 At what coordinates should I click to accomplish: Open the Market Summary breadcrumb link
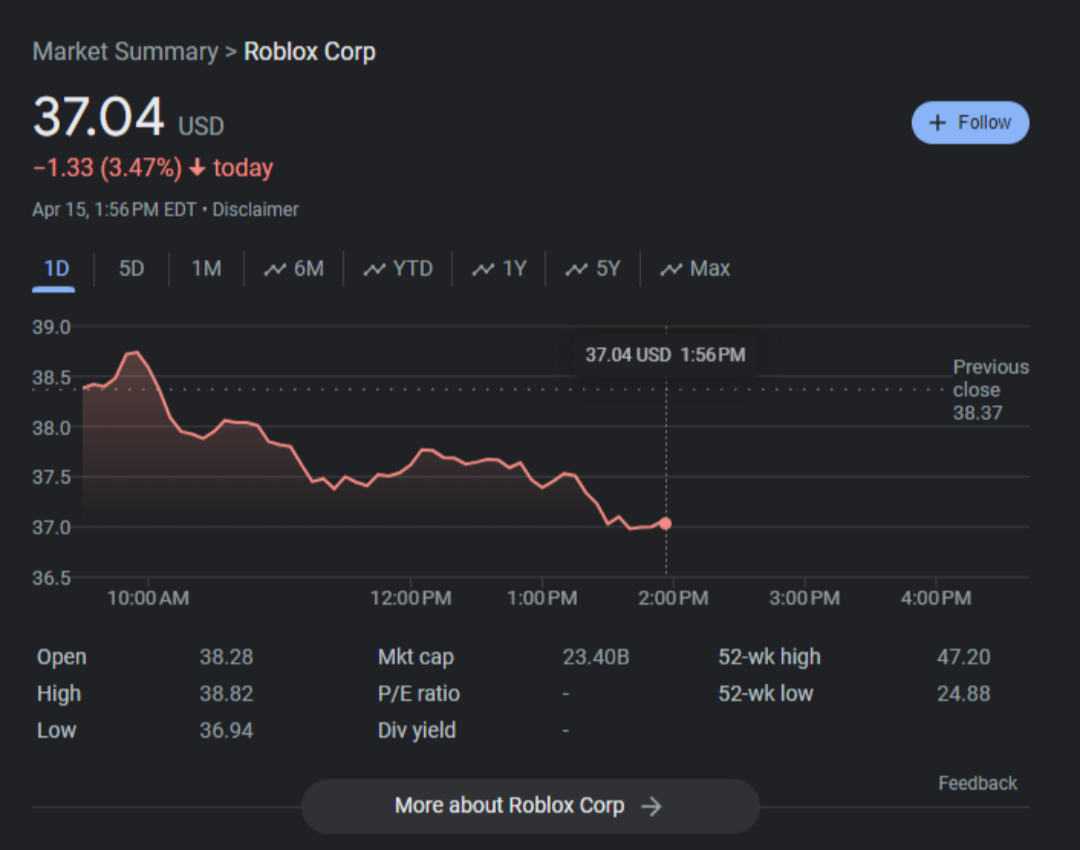(x=125, y=52)
